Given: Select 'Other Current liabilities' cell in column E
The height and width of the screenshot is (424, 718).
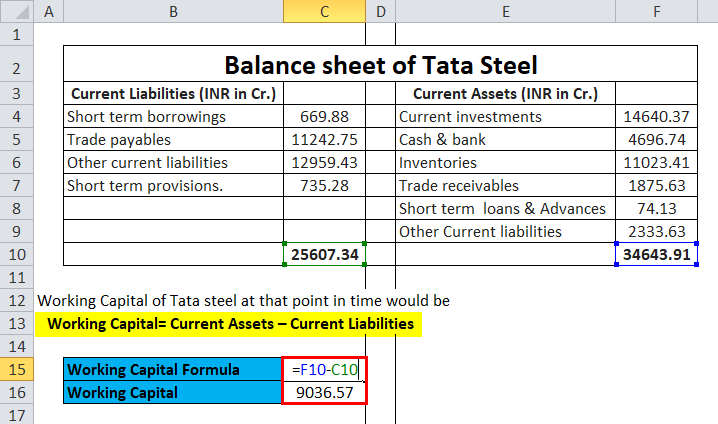Looking at the screenshot, I should coord(506,231).
